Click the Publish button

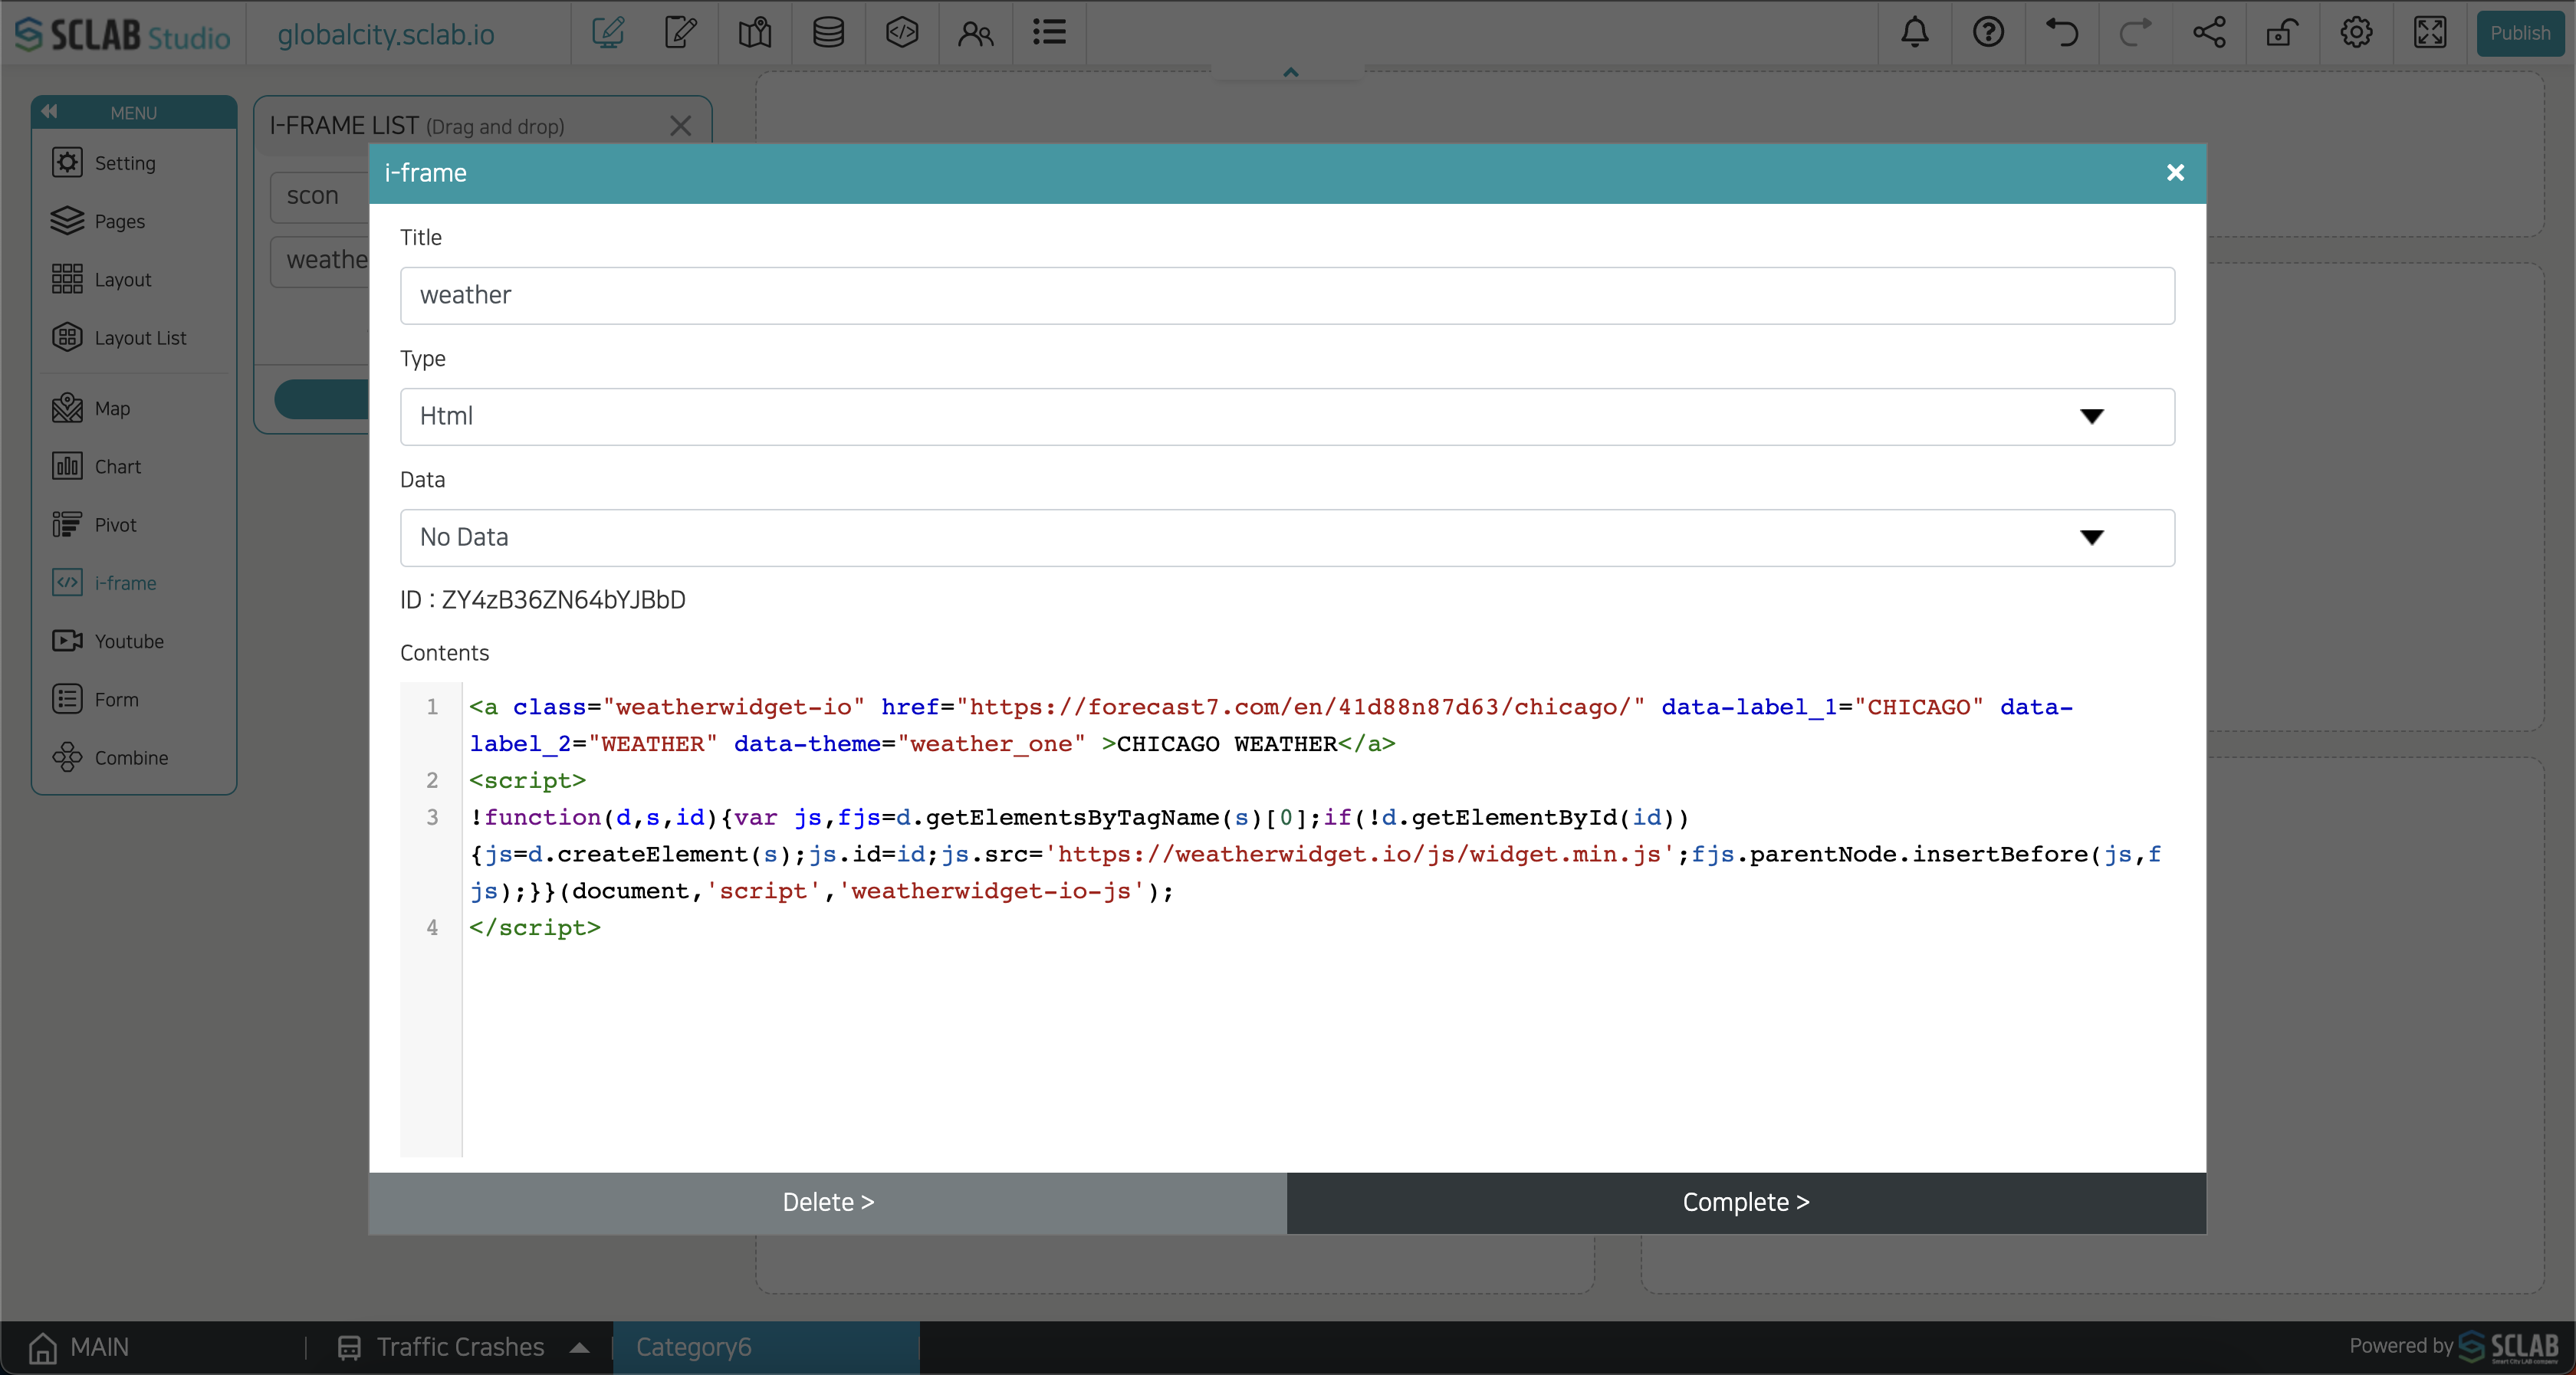coord(2520,33)
